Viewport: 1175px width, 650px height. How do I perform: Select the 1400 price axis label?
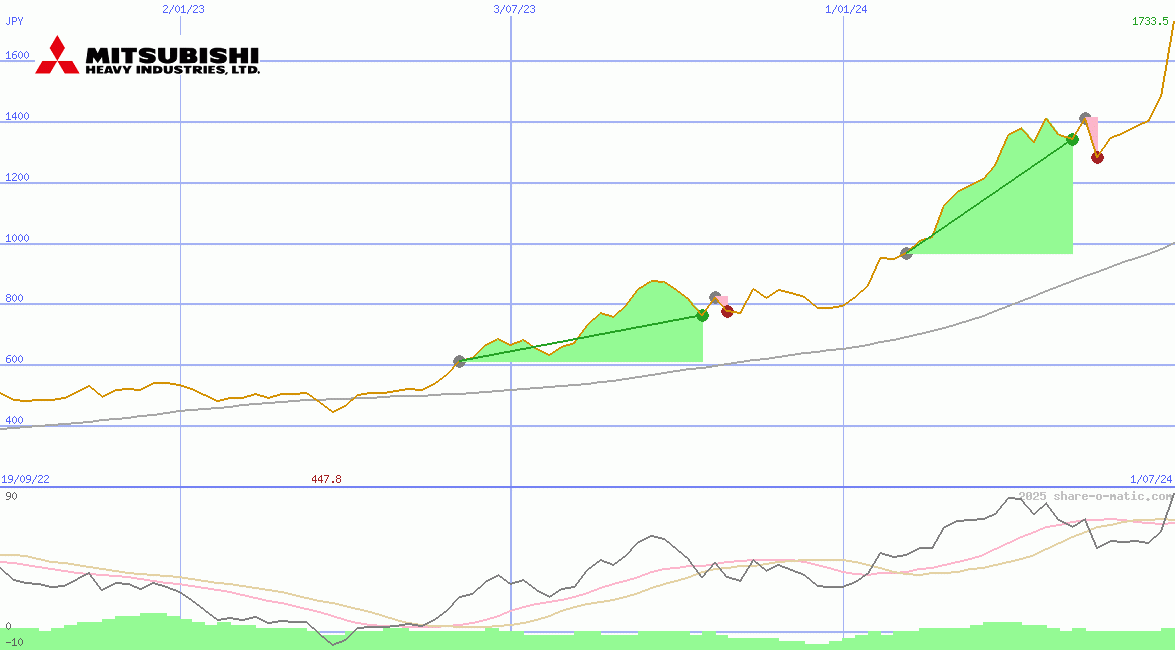click(x=17, y=116)
